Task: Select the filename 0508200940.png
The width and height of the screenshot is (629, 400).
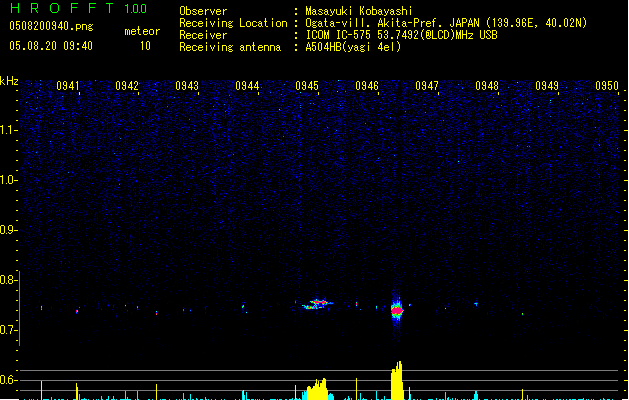Action: coord(51,26)
